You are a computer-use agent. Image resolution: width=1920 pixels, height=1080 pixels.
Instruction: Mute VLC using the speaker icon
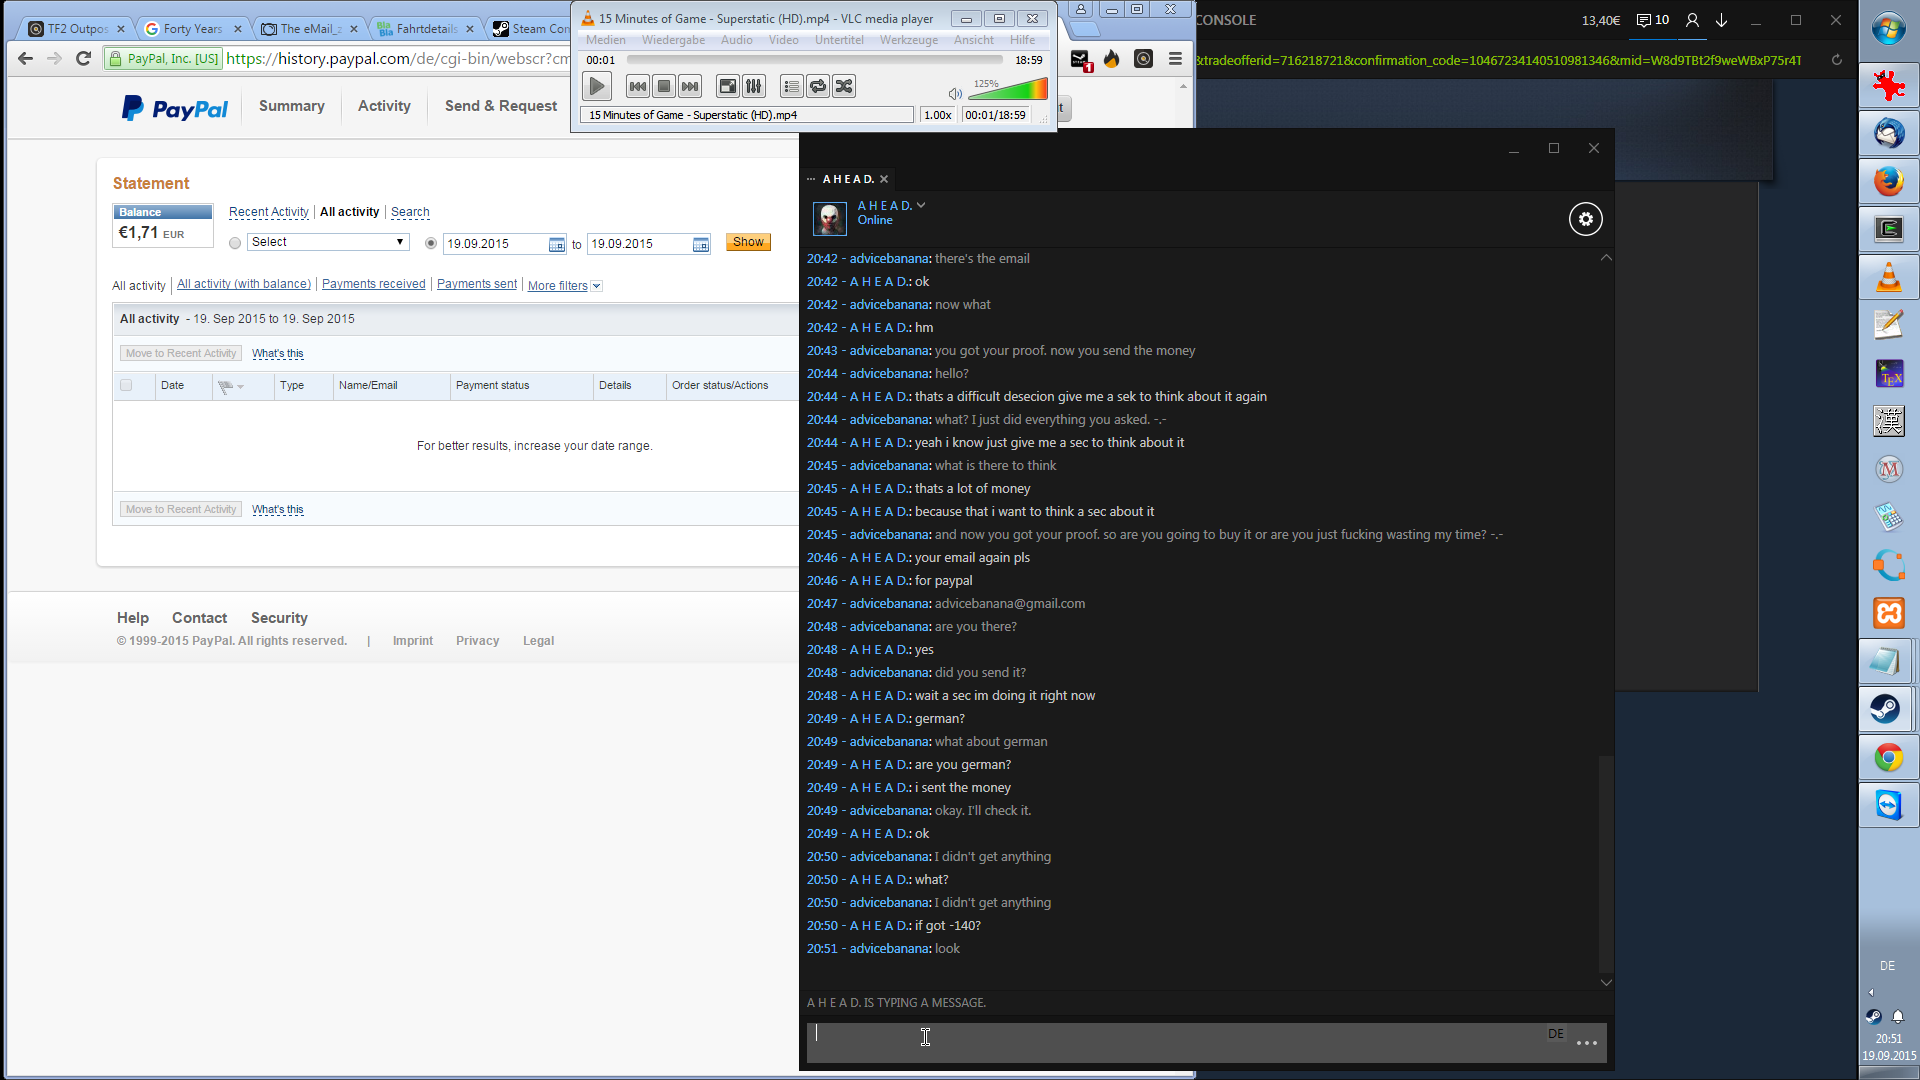(x=954, y=94)
